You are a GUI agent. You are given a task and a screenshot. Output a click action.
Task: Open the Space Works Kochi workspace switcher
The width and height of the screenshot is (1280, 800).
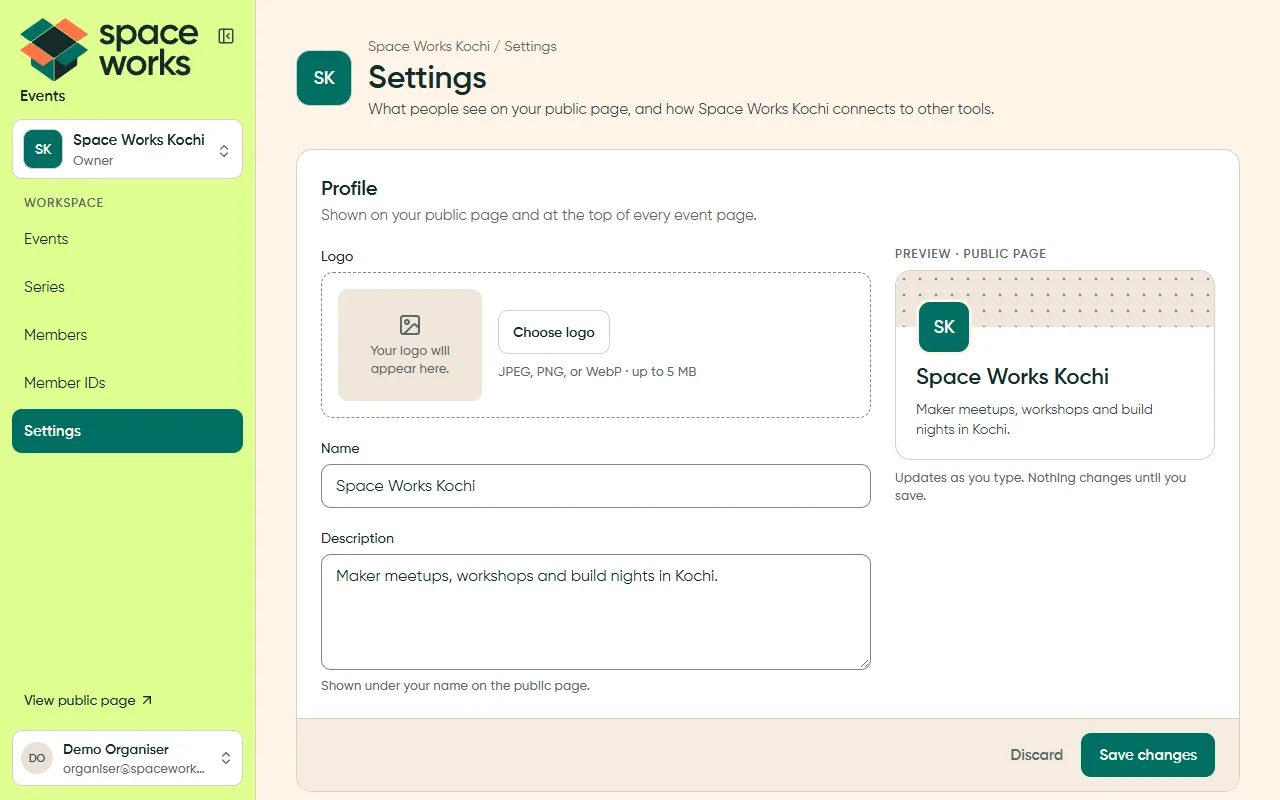click(x=127, y=149)
